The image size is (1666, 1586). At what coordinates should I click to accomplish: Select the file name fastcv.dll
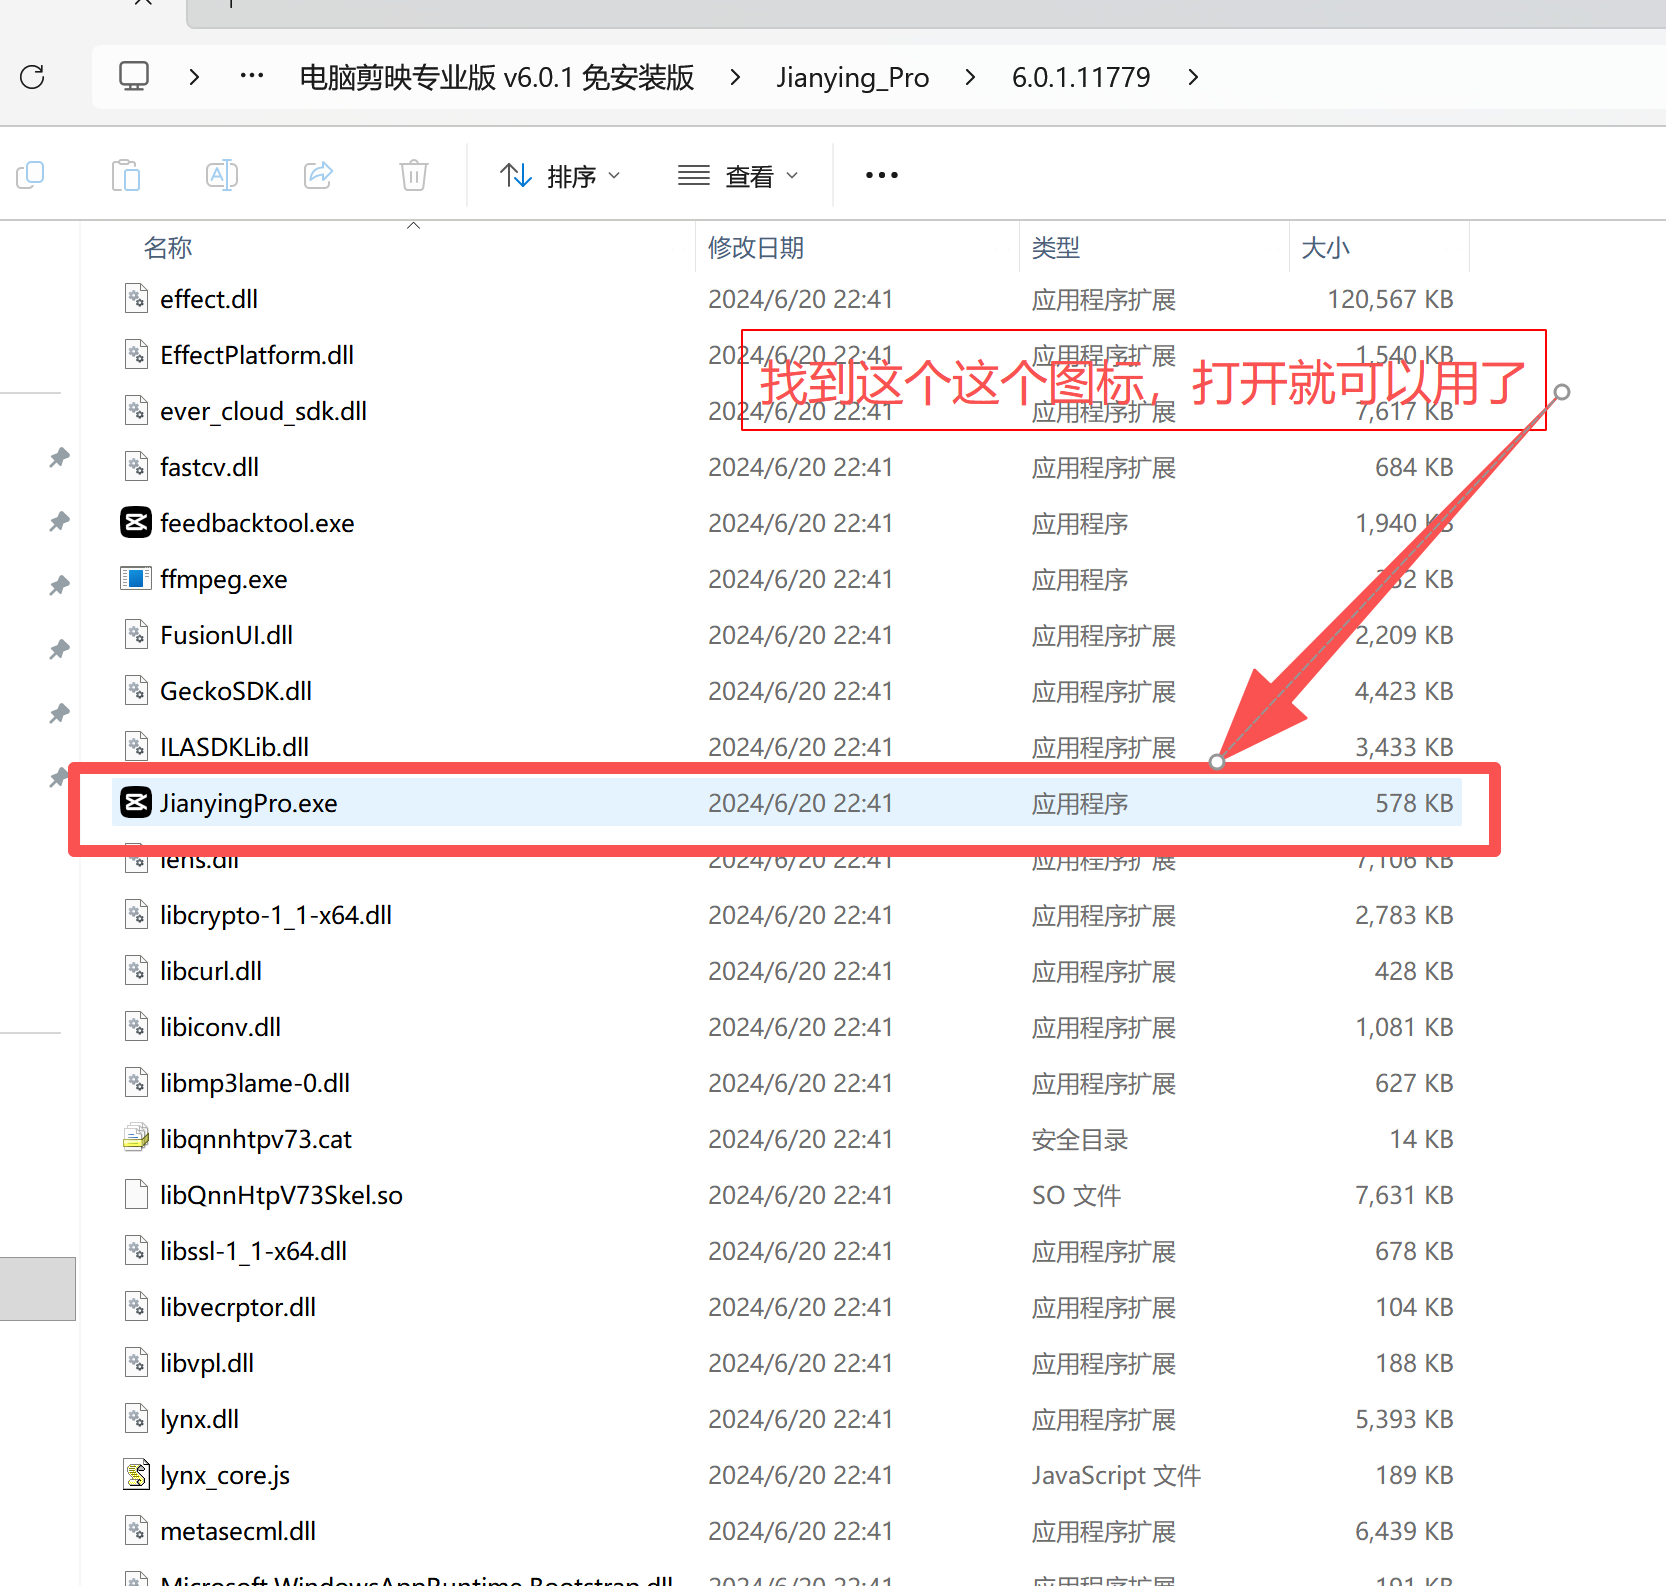(x=209, y=467)
